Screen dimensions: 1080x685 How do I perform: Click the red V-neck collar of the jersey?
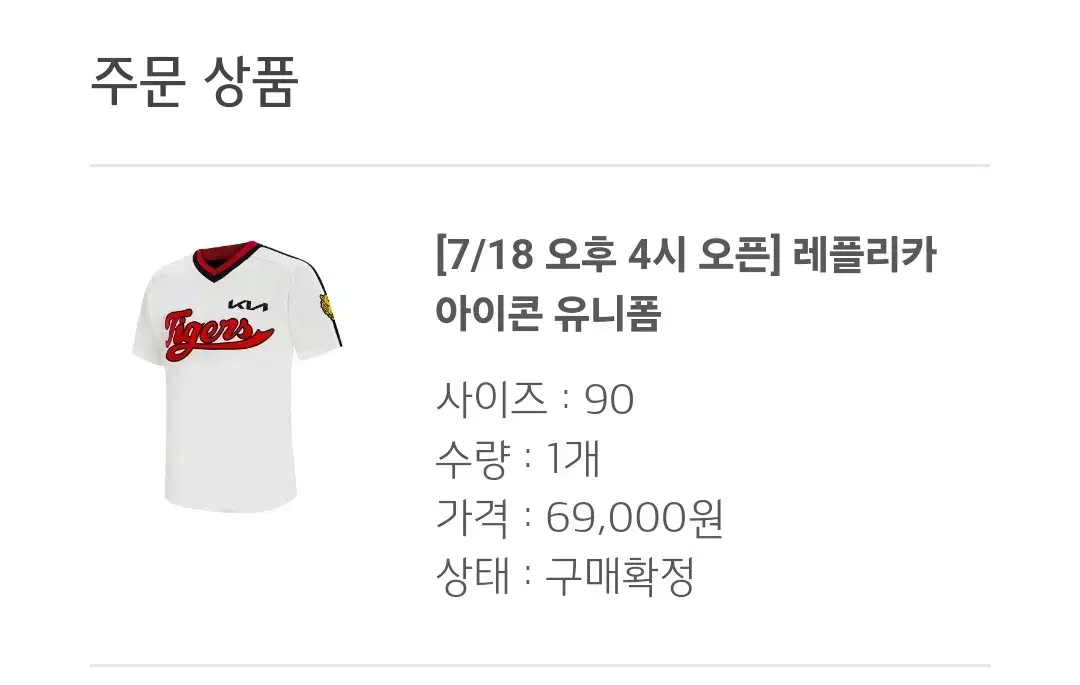point(226,261)
